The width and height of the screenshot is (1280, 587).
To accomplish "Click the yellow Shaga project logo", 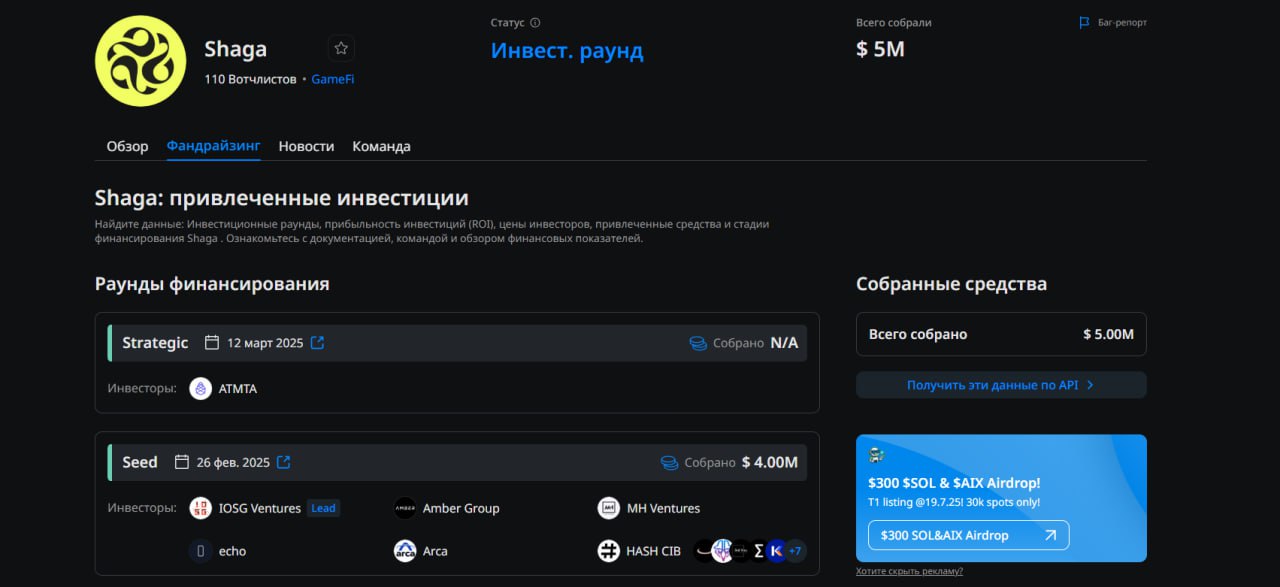I will coord(140,61).
